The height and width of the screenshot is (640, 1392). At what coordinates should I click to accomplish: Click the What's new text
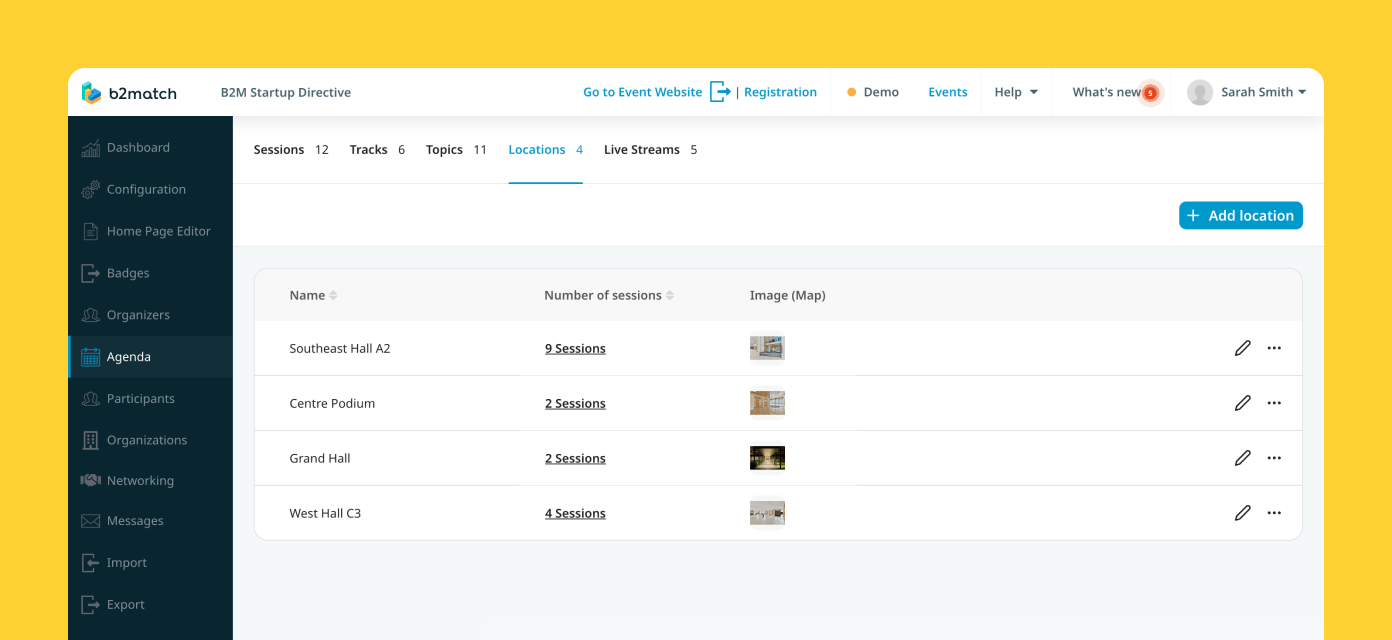coord(1106,92)
